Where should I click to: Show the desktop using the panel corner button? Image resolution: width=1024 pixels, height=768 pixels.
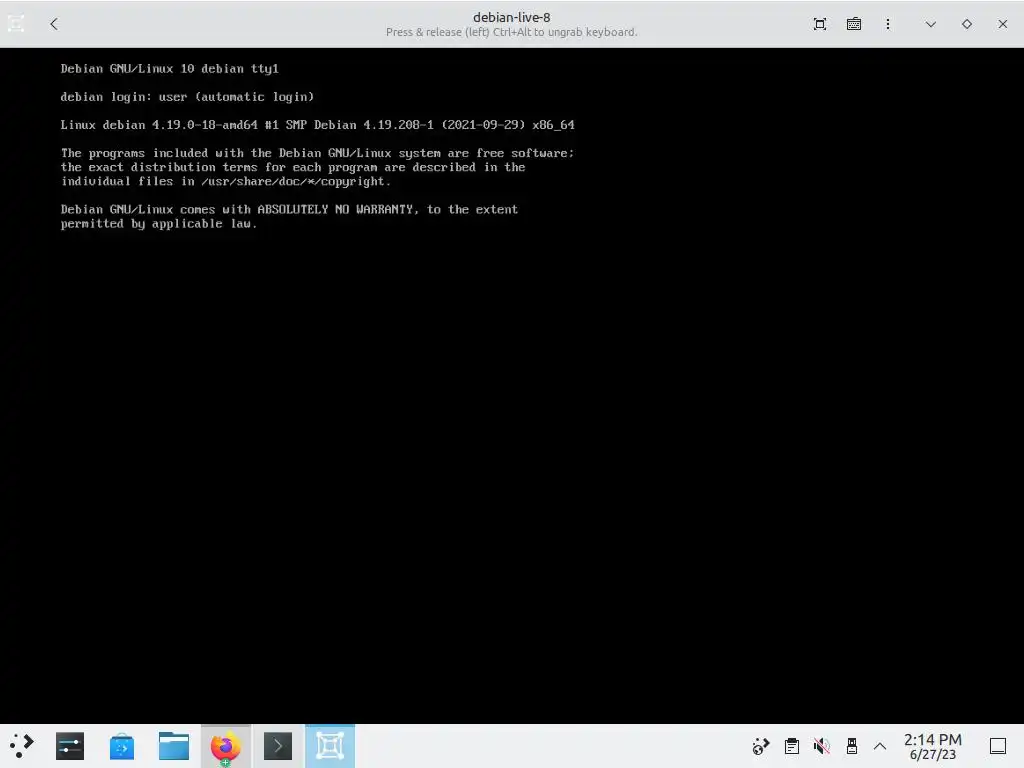click(x=998, y=746)
